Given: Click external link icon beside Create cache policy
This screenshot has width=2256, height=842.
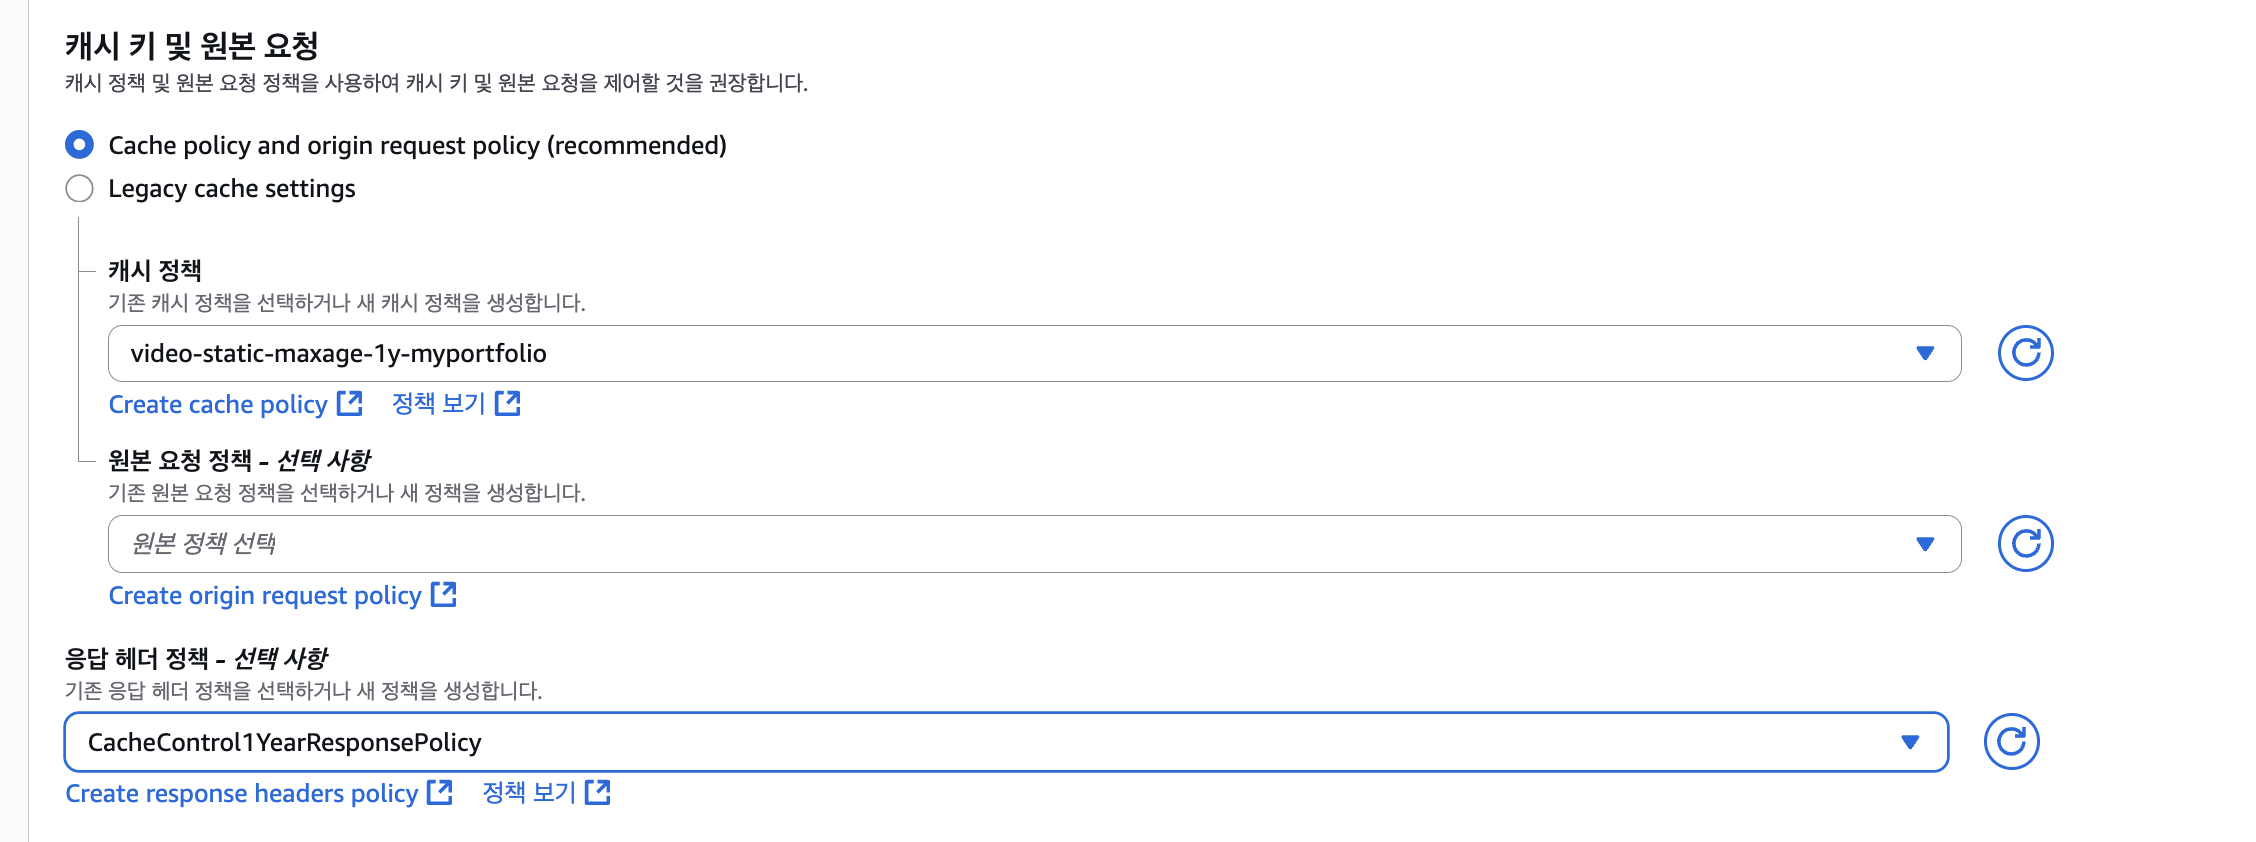Looking at the screenshot, I should [349, 403].
